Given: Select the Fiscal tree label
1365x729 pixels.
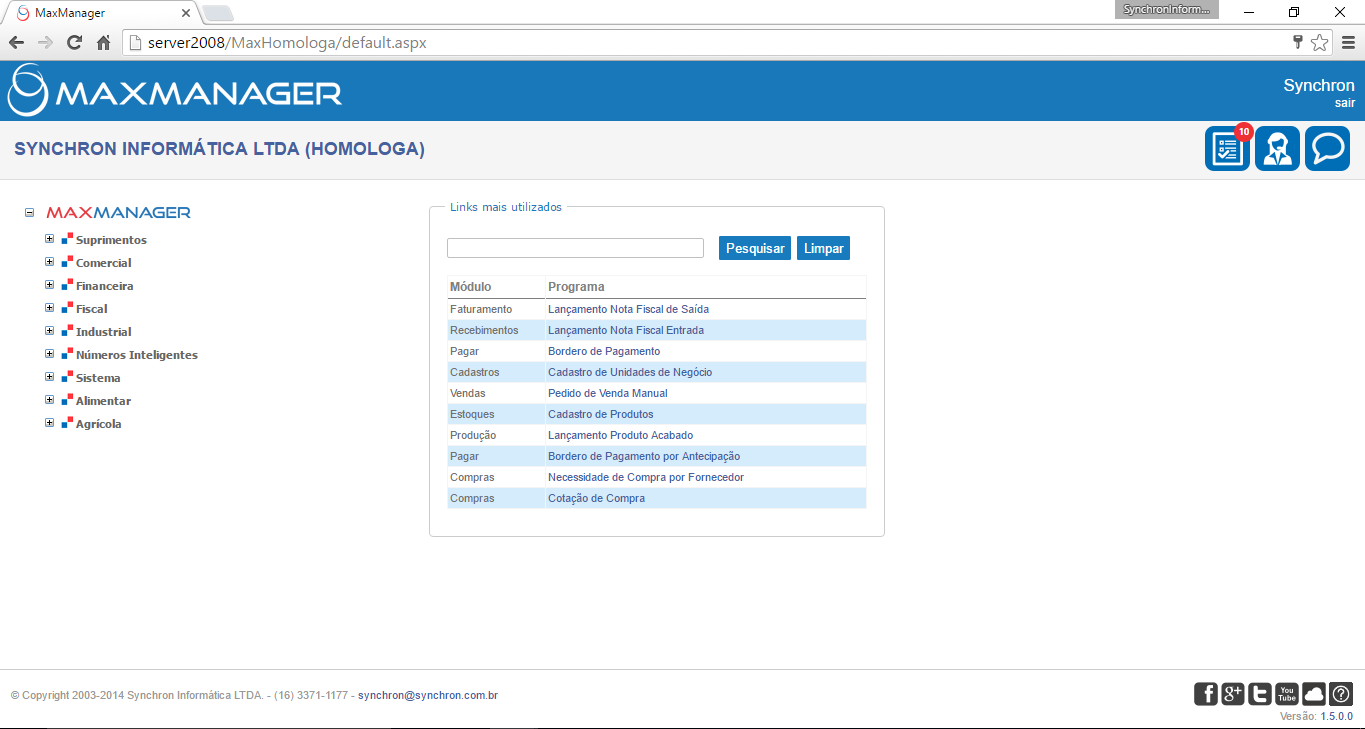Looking at the screenshot, I should pyautogui.click(x=92, y=309).
